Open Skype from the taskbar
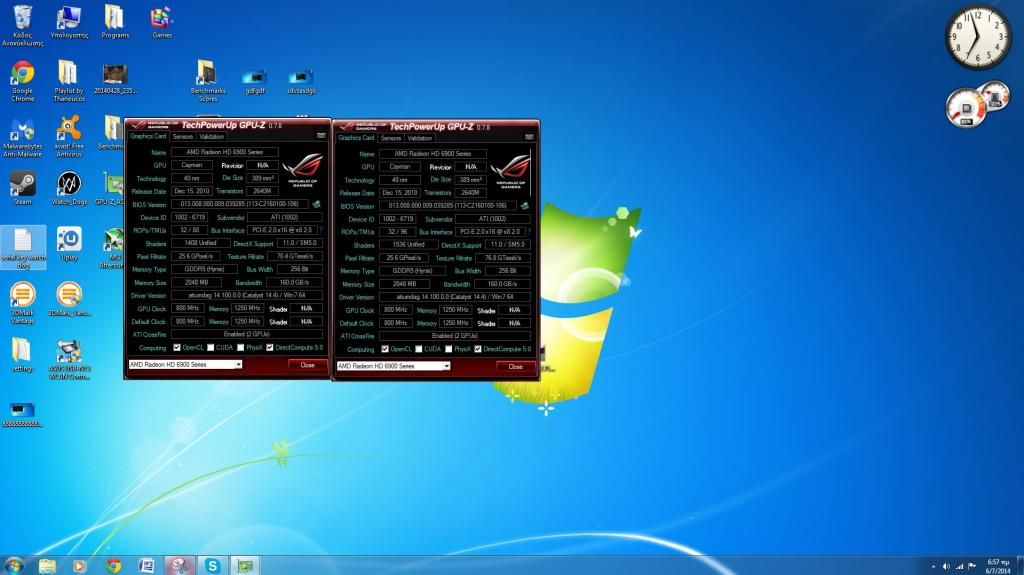This screenshot has width=1024, height=575. (x=212, y=565)
